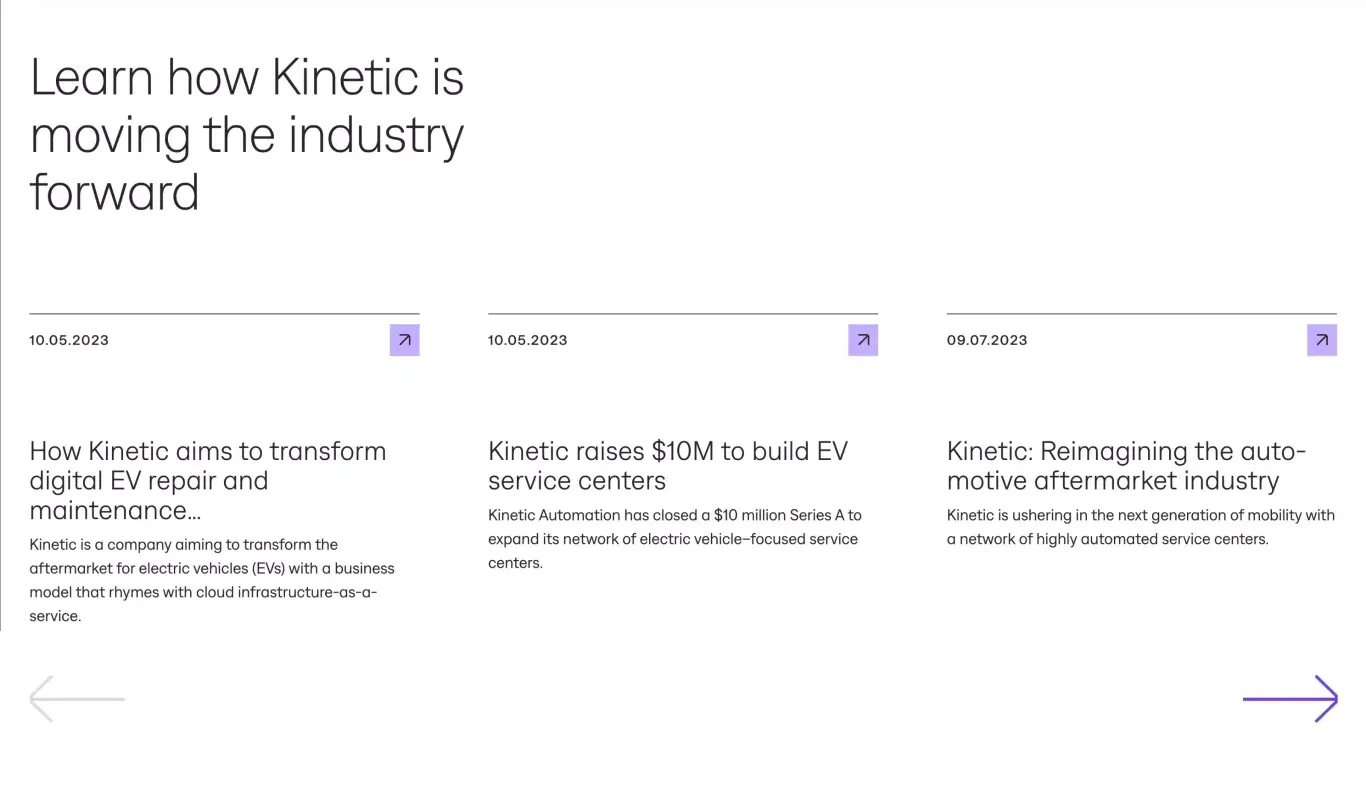Go to next articles with purple right arrow
The image size is (1366, 792).
click(x=1290, y=699)
